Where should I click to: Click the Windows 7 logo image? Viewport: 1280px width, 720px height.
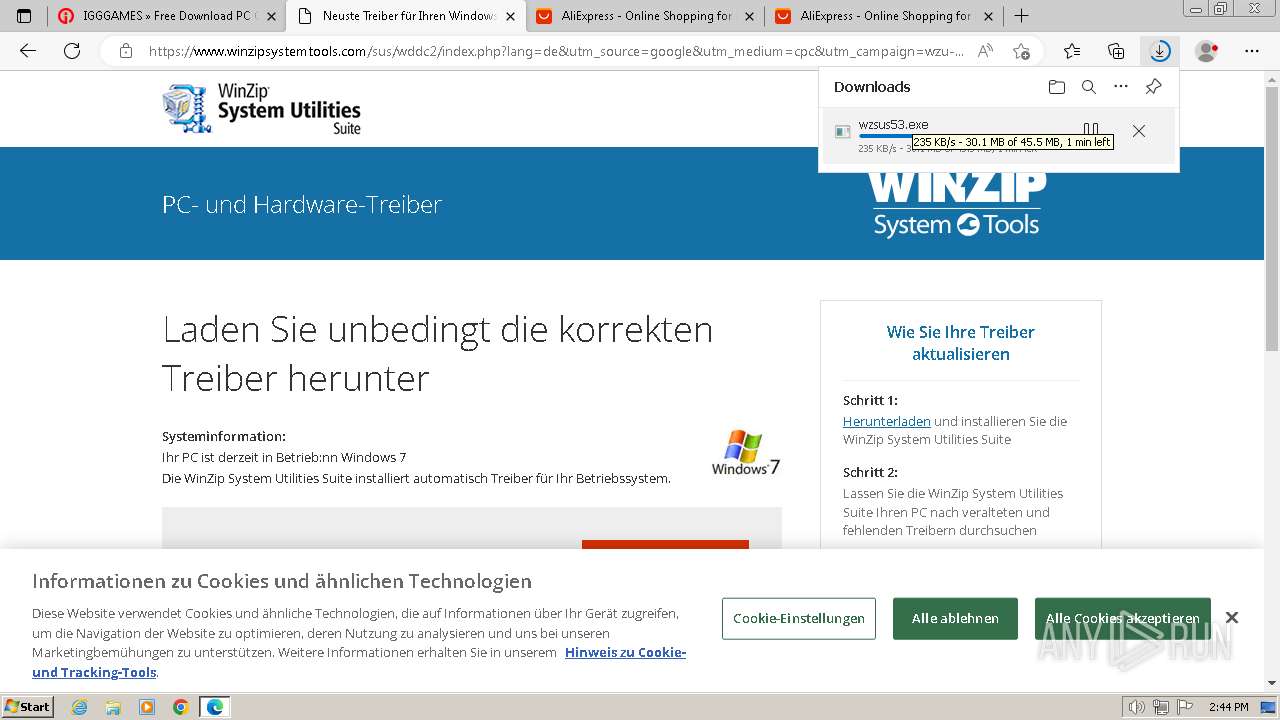746,453
